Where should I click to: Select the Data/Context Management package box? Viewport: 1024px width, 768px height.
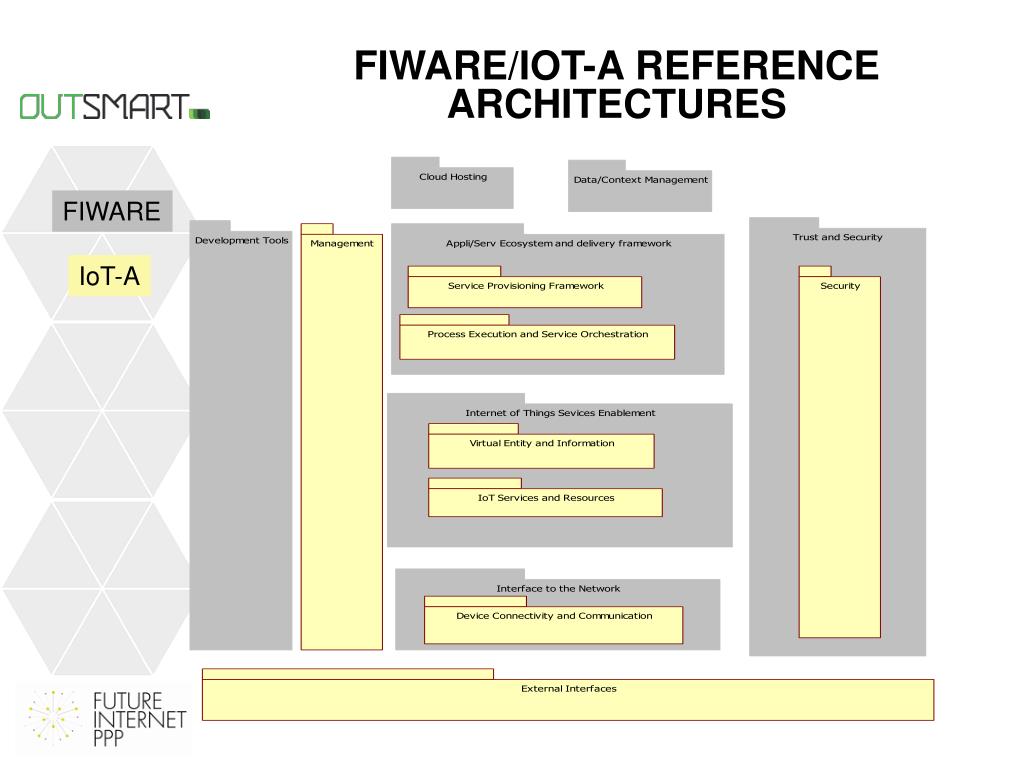(640, 186)
